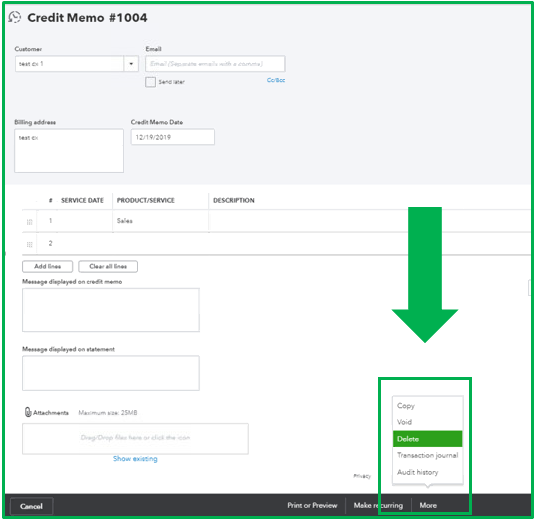The image size is (536, 521).
Task: Click the description cell of line 1
Action: click(369, 221)
